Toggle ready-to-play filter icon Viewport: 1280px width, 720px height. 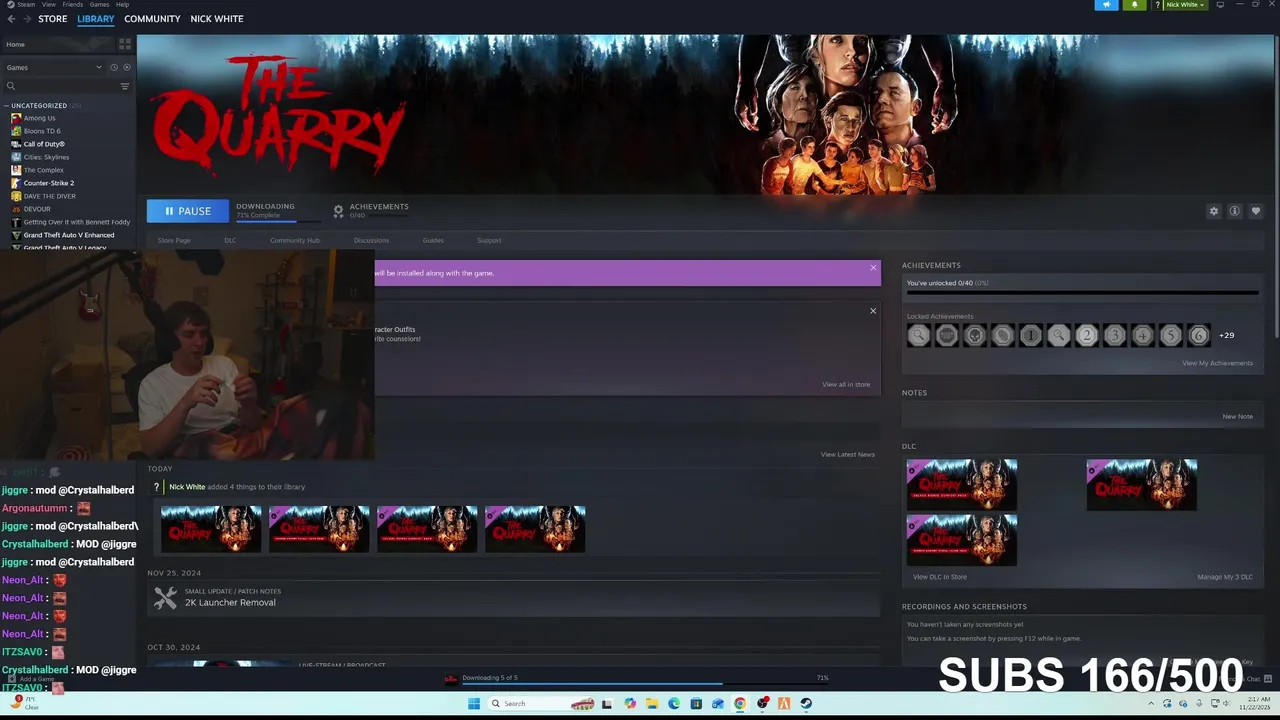click(127, 67)
